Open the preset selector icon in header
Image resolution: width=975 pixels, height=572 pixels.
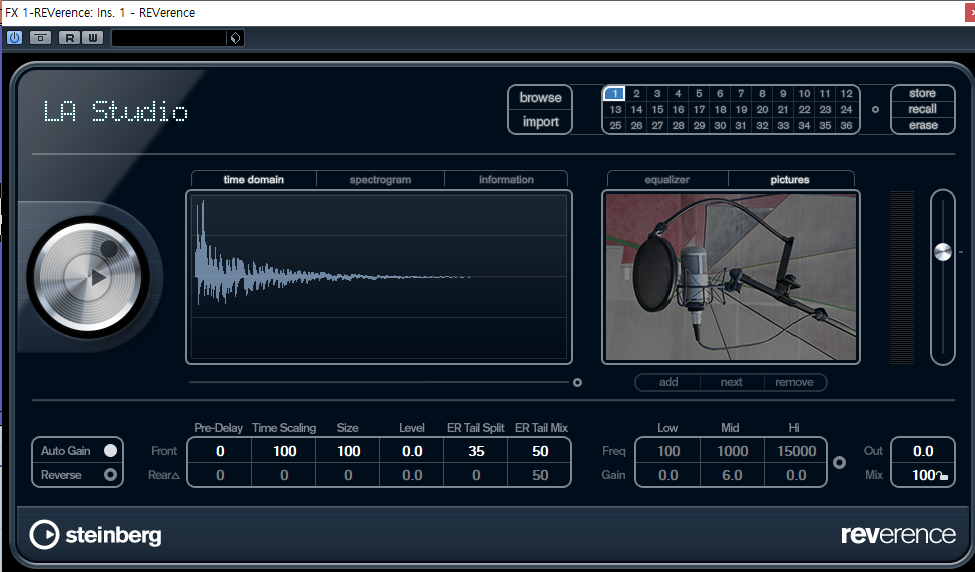(235, 38)
